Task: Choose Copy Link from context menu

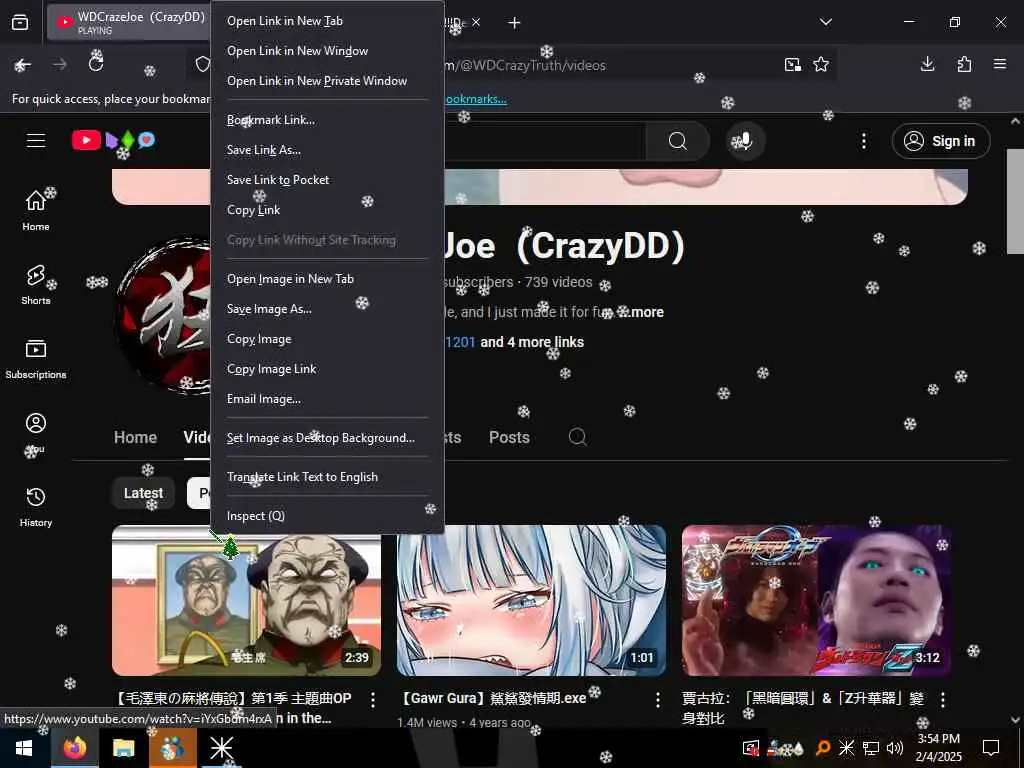Action: [x=327, y=210]
